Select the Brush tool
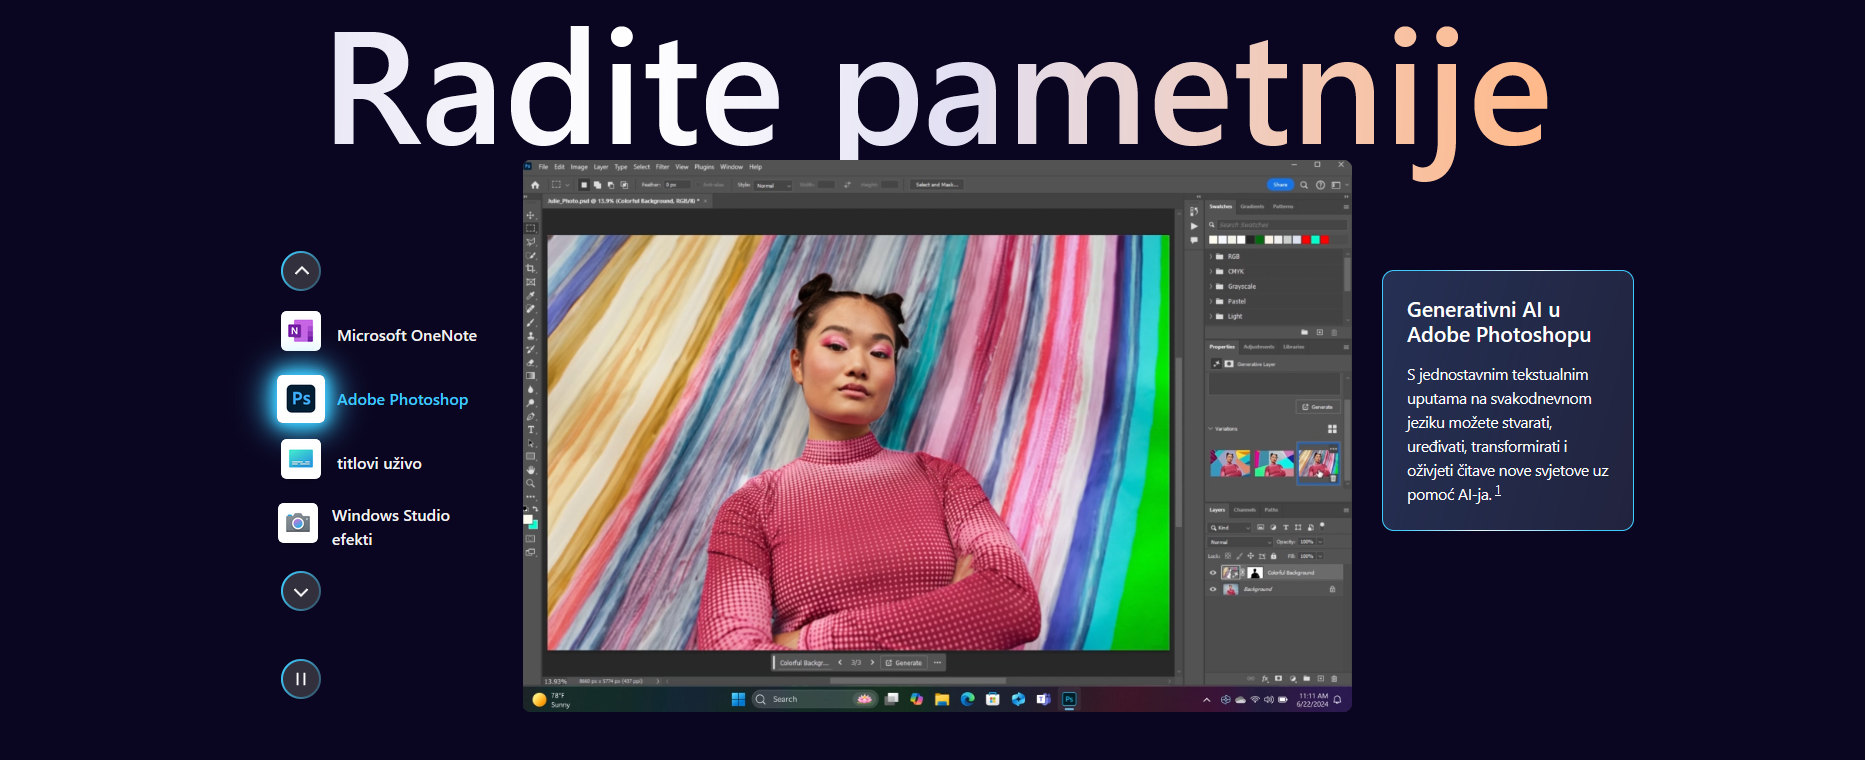Viewport: 1865px width, 760px height. pyautogui.click(x=531, y=322)
